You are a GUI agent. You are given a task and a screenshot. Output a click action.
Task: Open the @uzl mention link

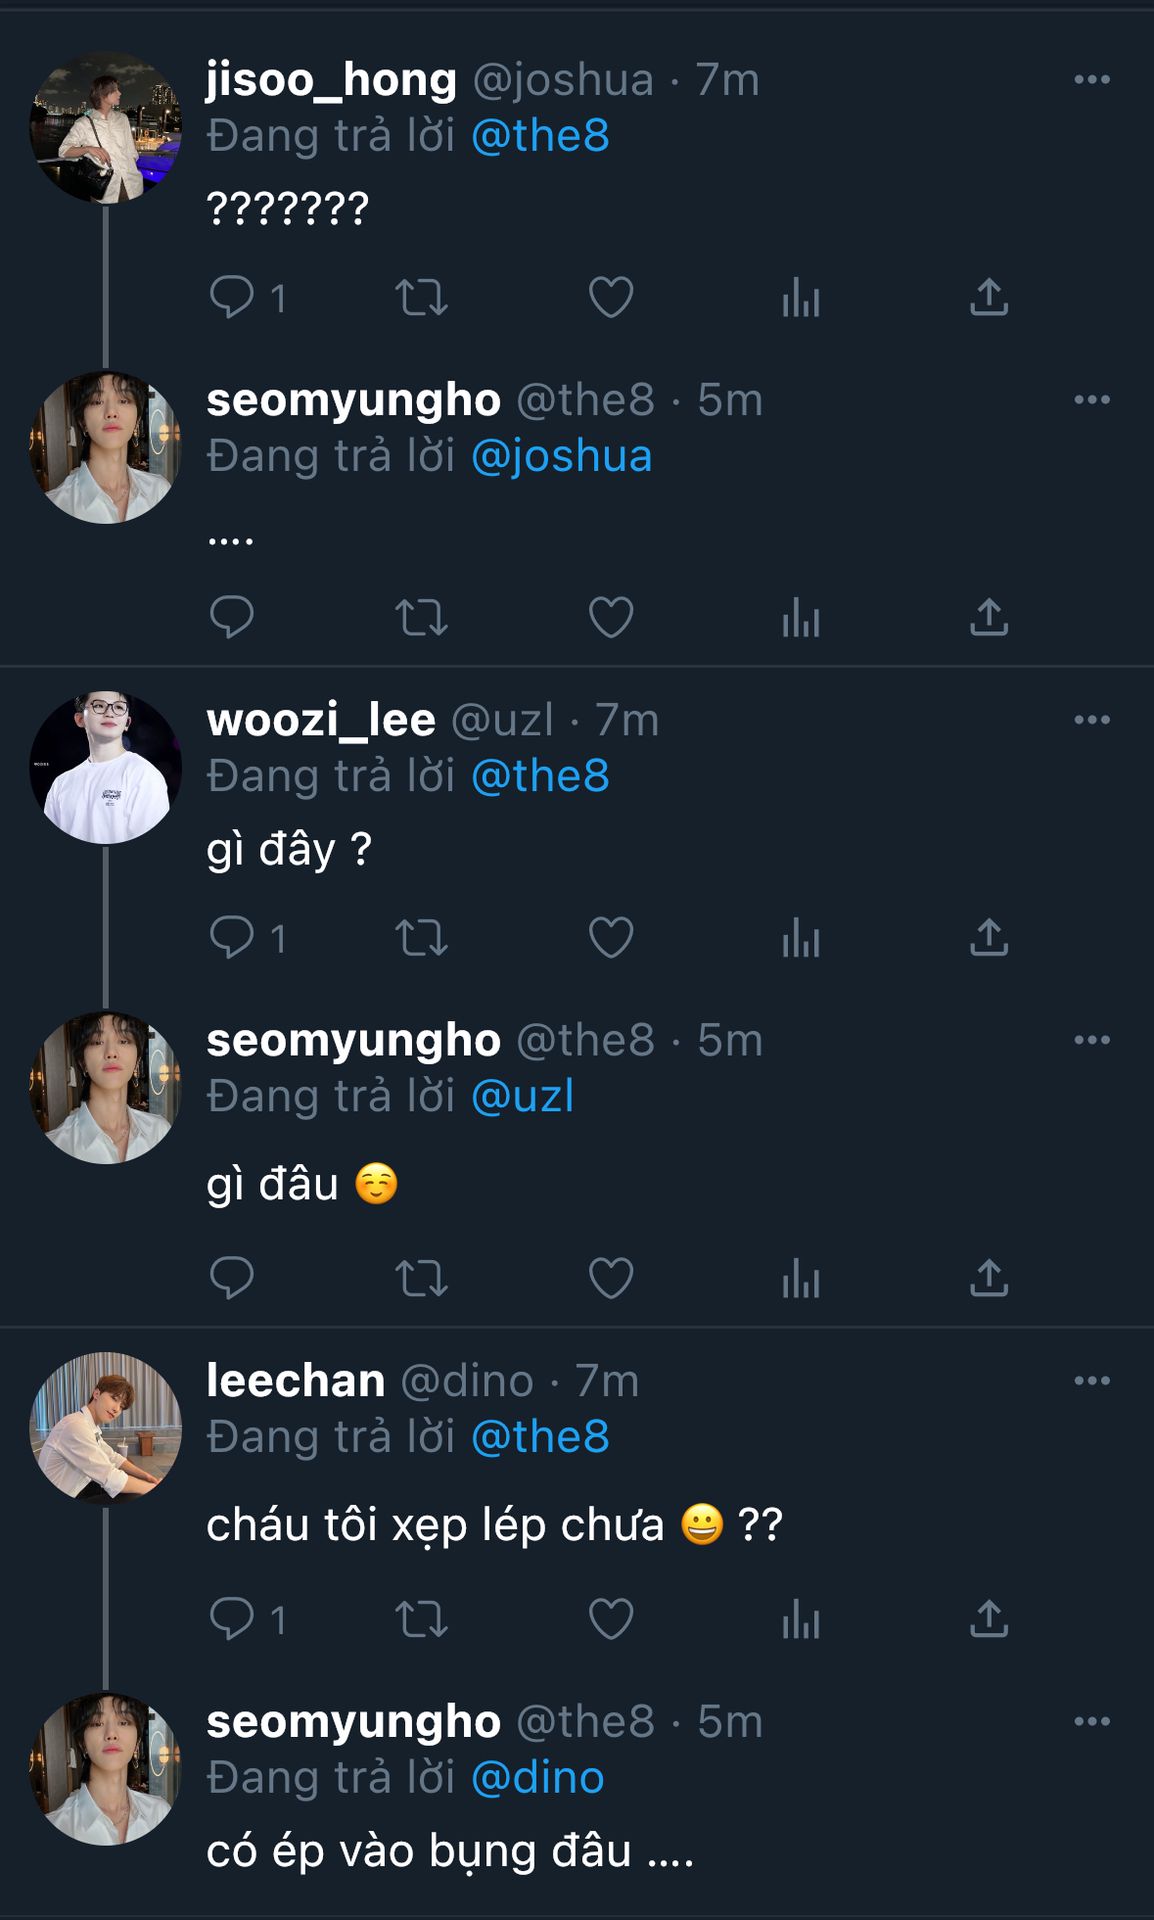pyautogui.click(x=522, y=1096)
